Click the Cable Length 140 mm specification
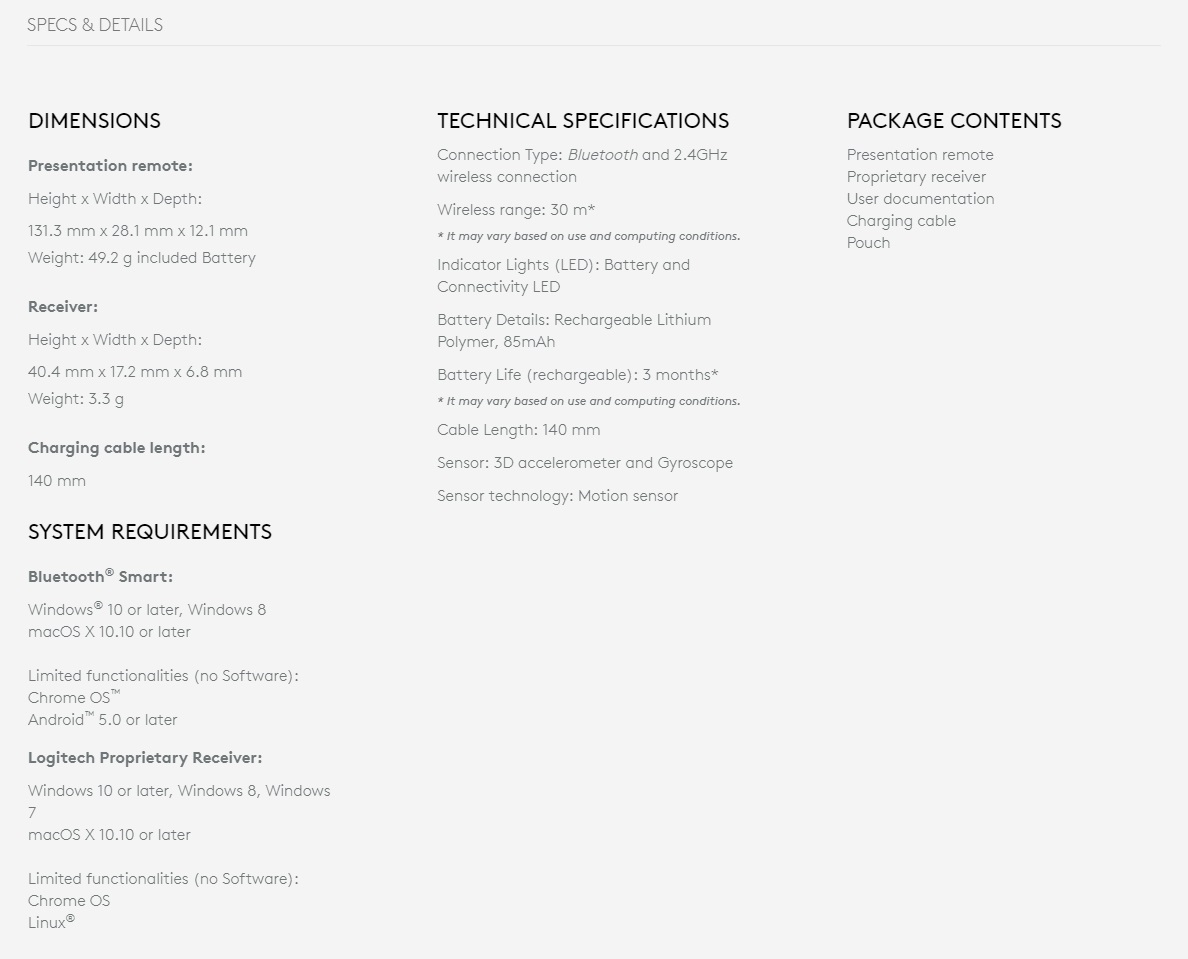The height and width of the screenshot is (959, 1188). coord(518,430)
